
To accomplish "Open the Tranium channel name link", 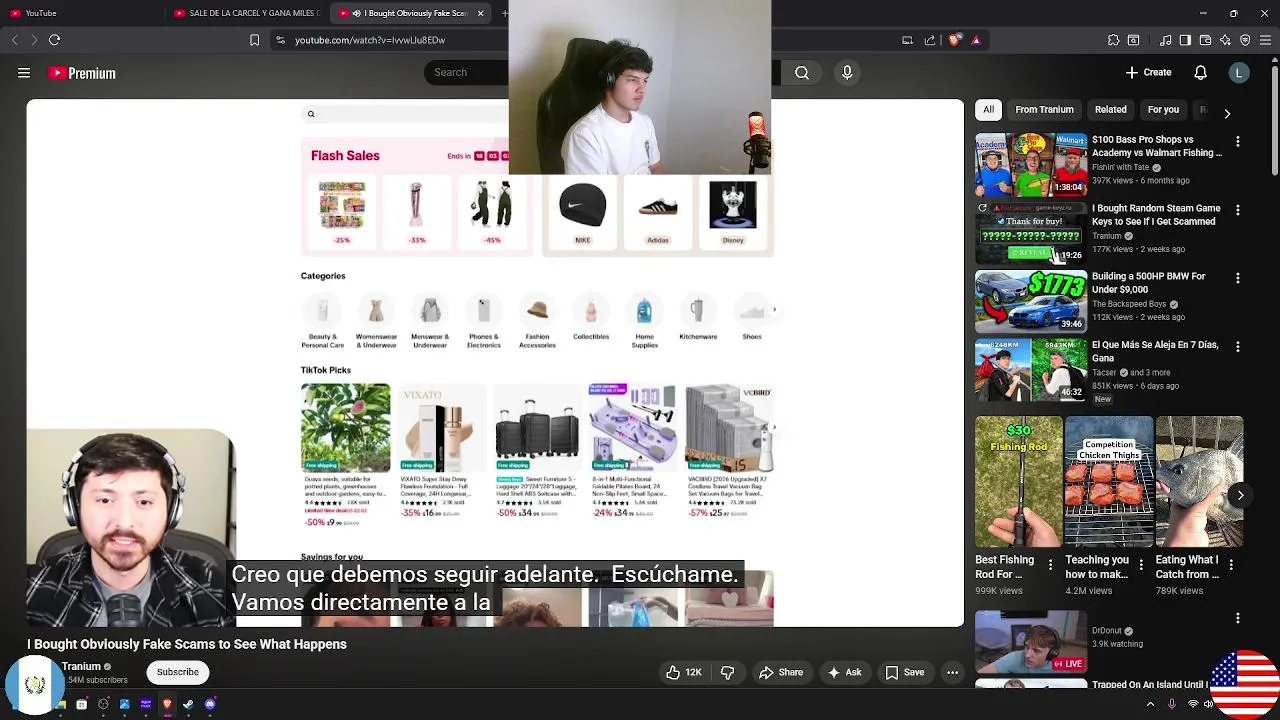I will tap(82, 666).
